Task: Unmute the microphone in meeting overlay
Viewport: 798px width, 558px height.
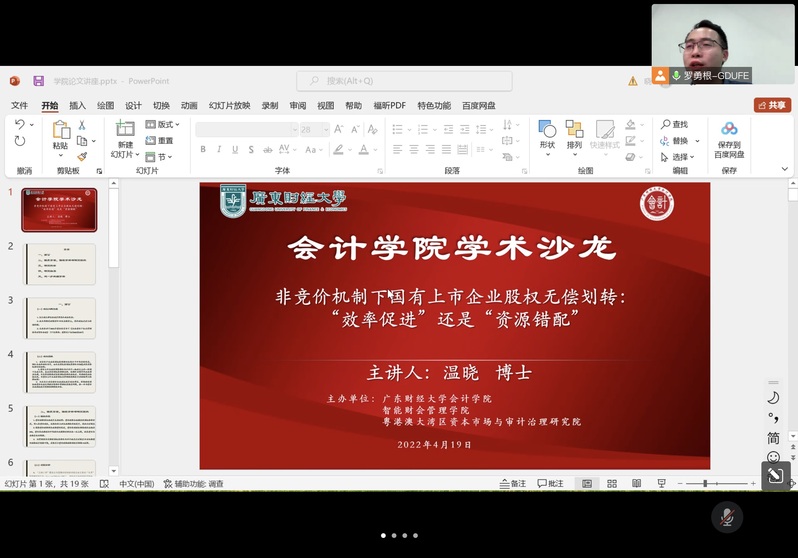Action: click(x=727, y=517)
